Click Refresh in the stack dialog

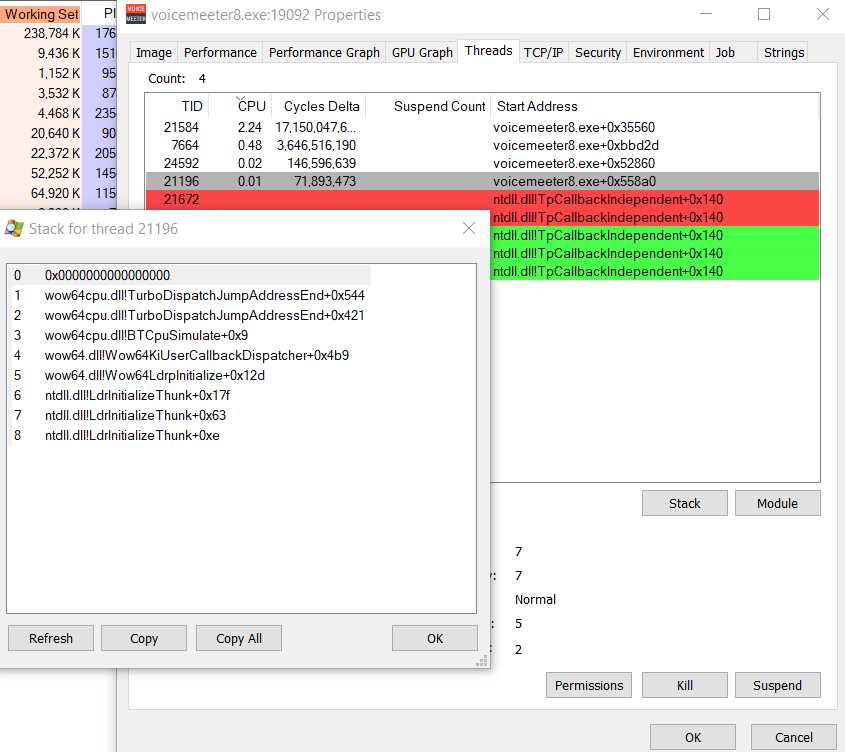click(51, 638)
